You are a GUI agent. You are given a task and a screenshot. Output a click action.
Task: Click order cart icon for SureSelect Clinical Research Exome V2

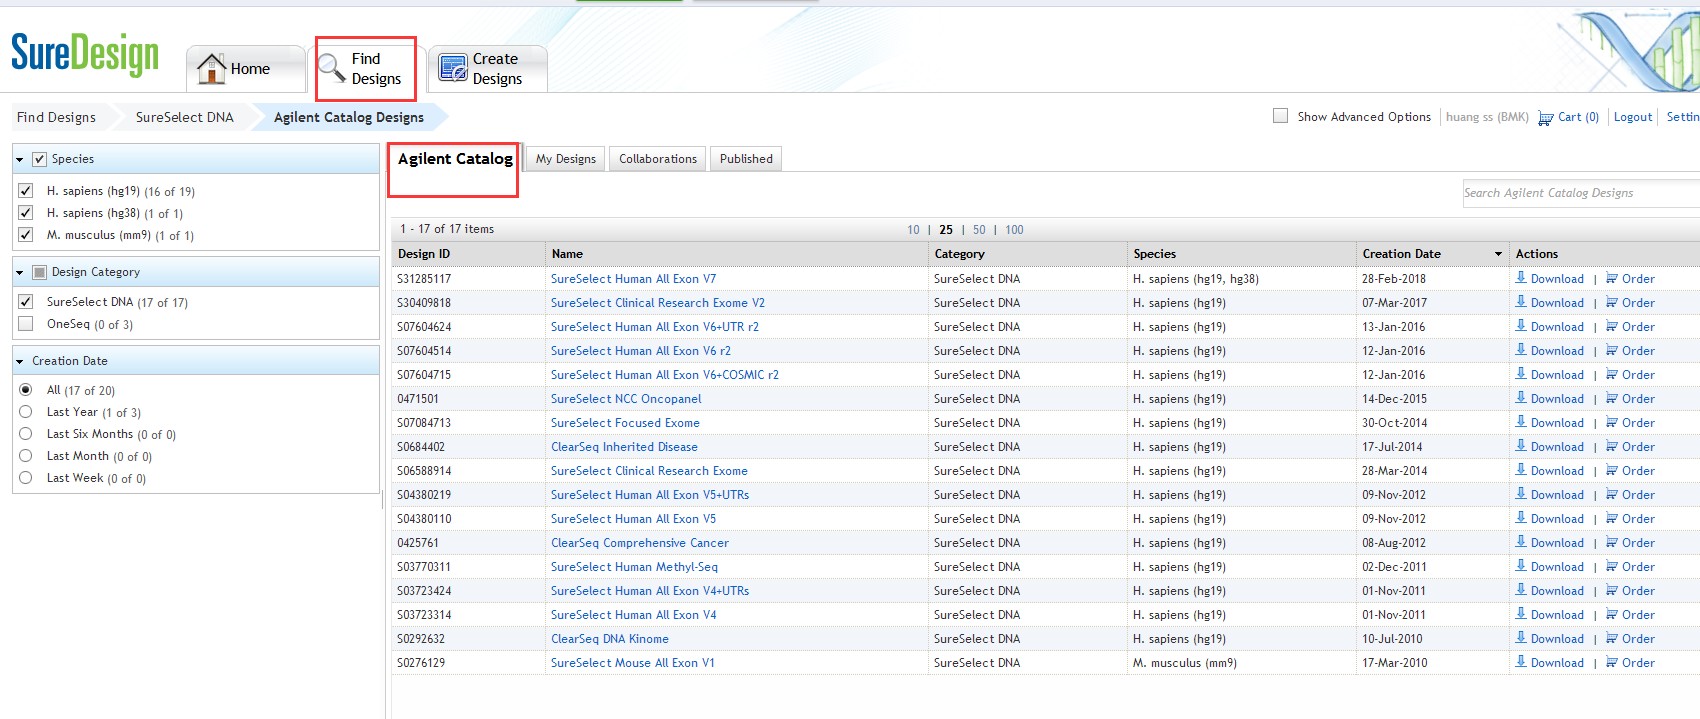click(1612, 303)
